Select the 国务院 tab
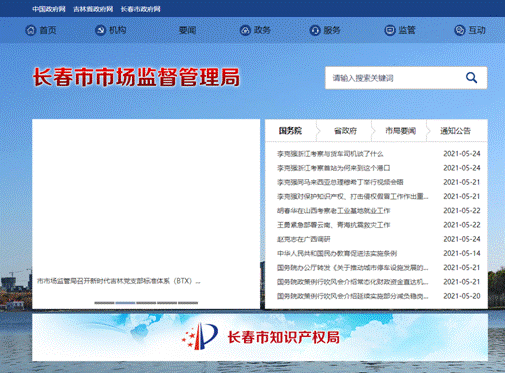Image resolution: width=505 pixels, height=373 pixels. pyautogui.click(x=290, y=131)
